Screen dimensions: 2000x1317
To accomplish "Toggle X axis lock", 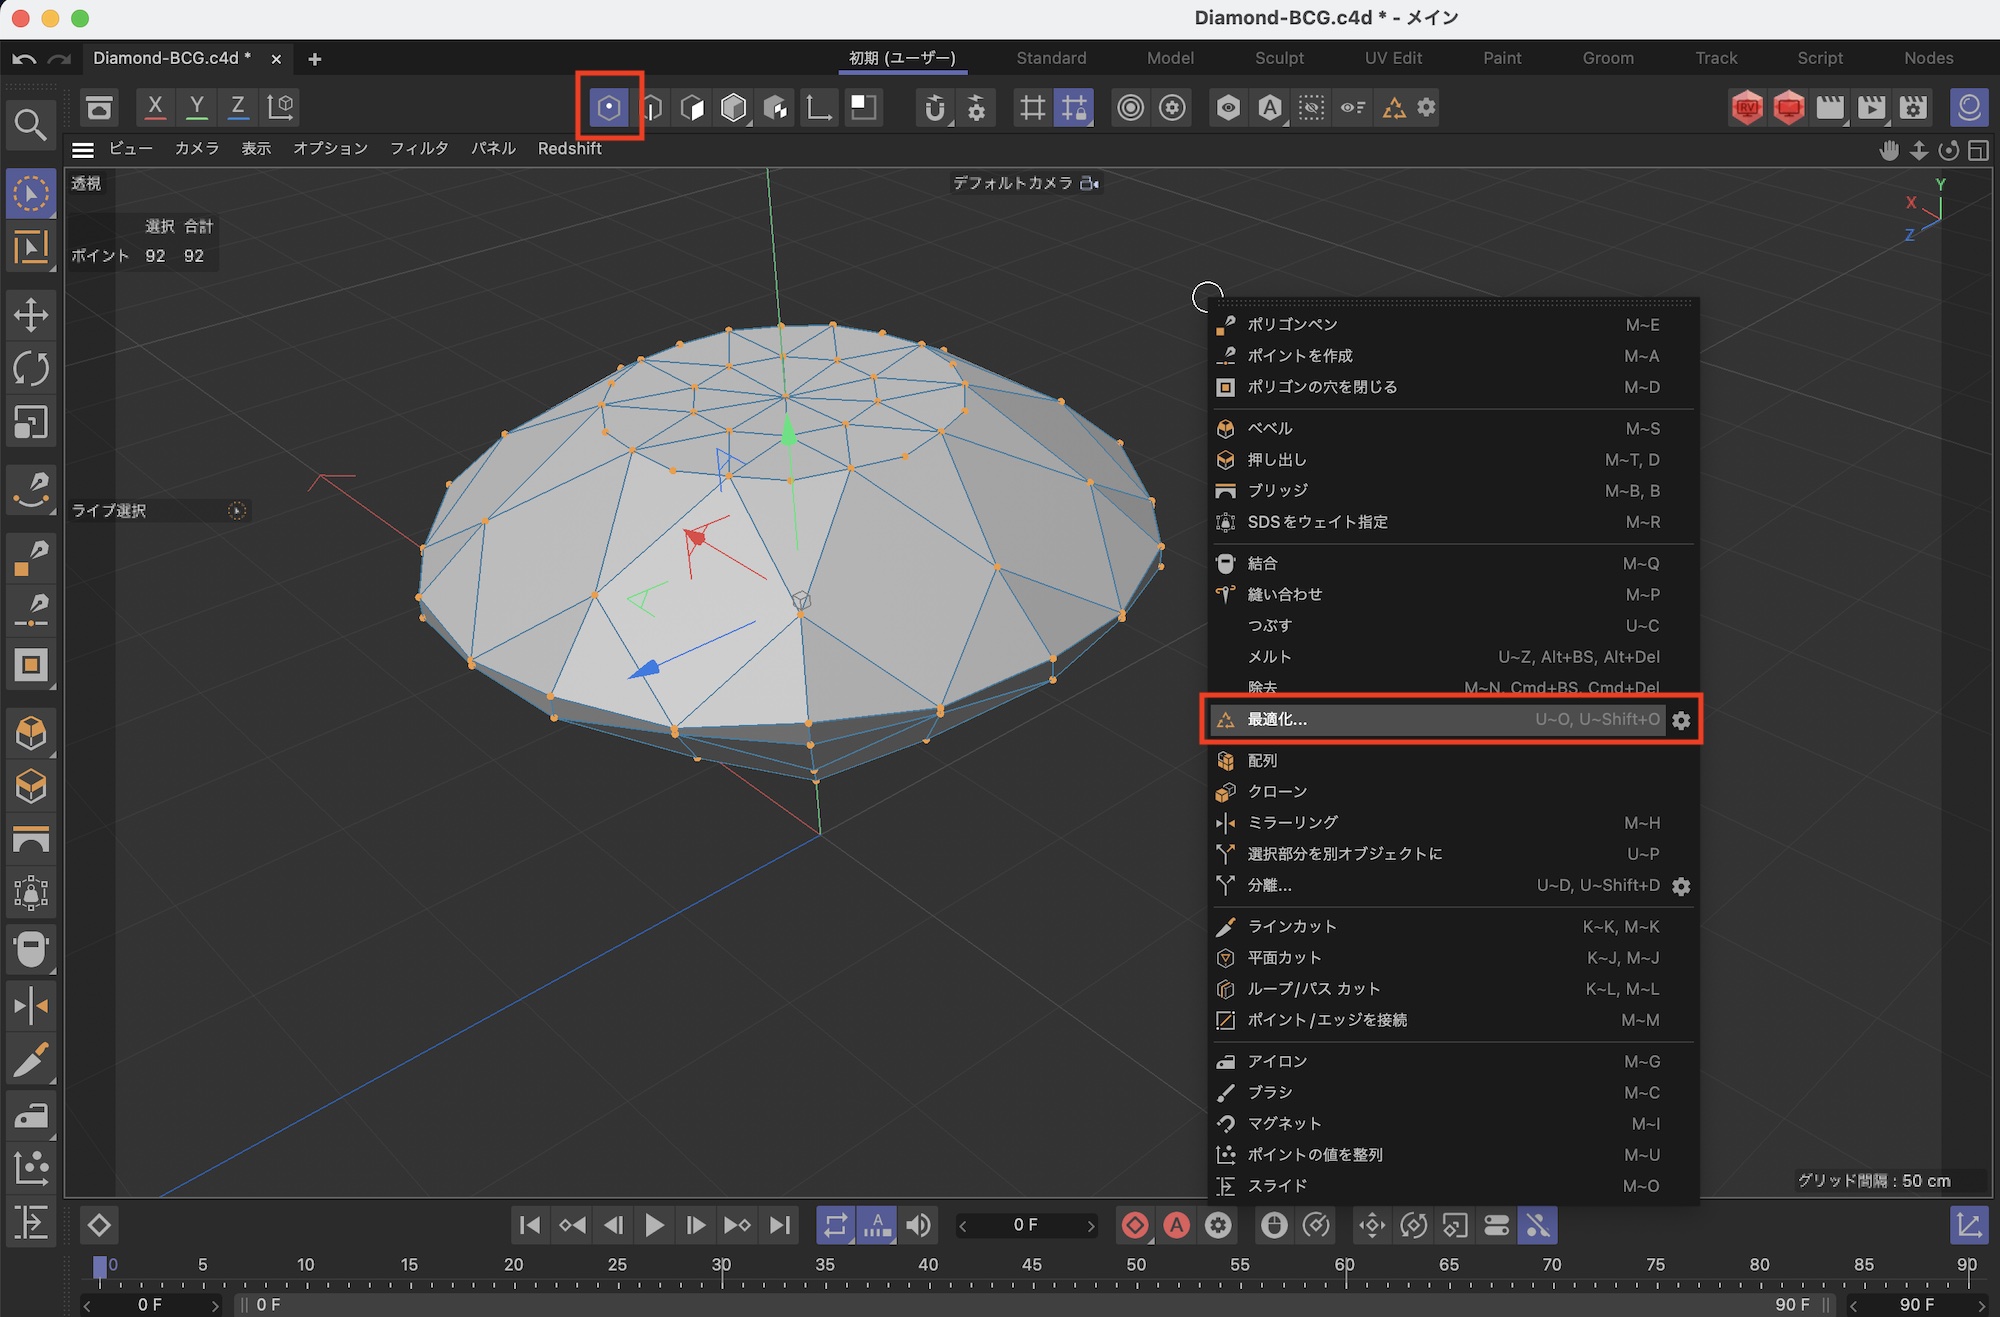I will 155,106.
